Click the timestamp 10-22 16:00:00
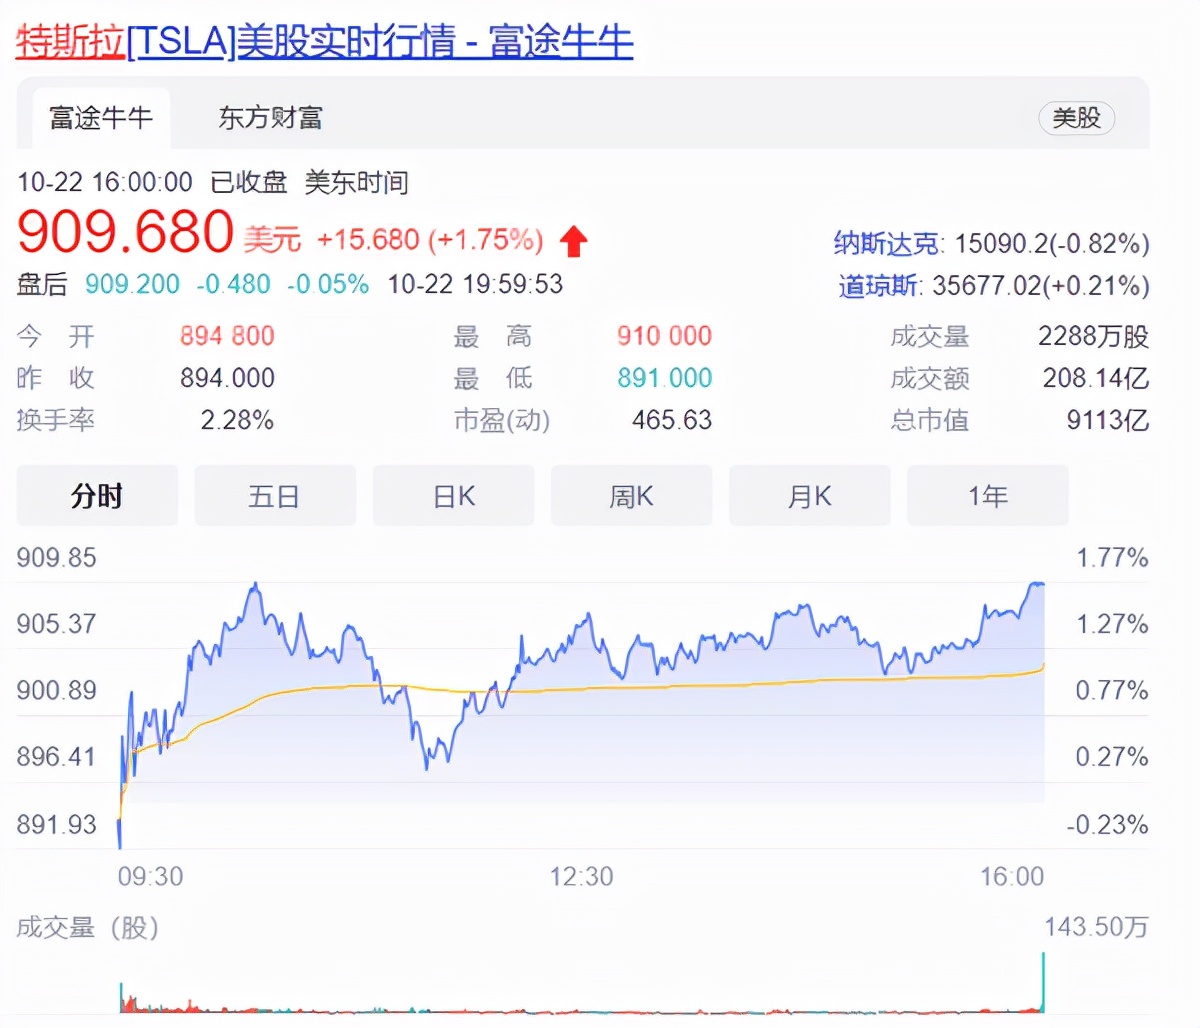 coord(105,182)
